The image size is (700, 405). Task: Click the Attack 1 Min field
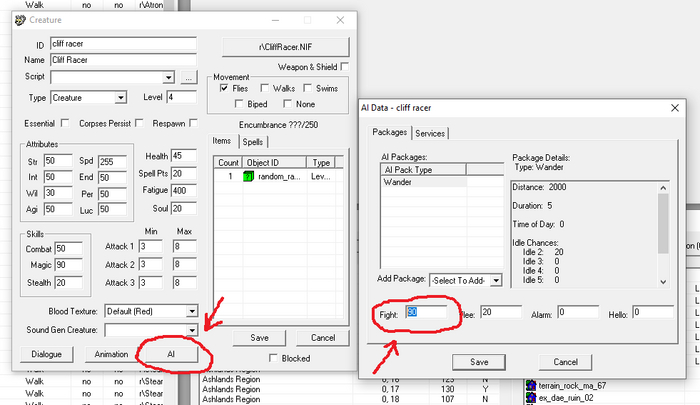[x=150, y=246]
